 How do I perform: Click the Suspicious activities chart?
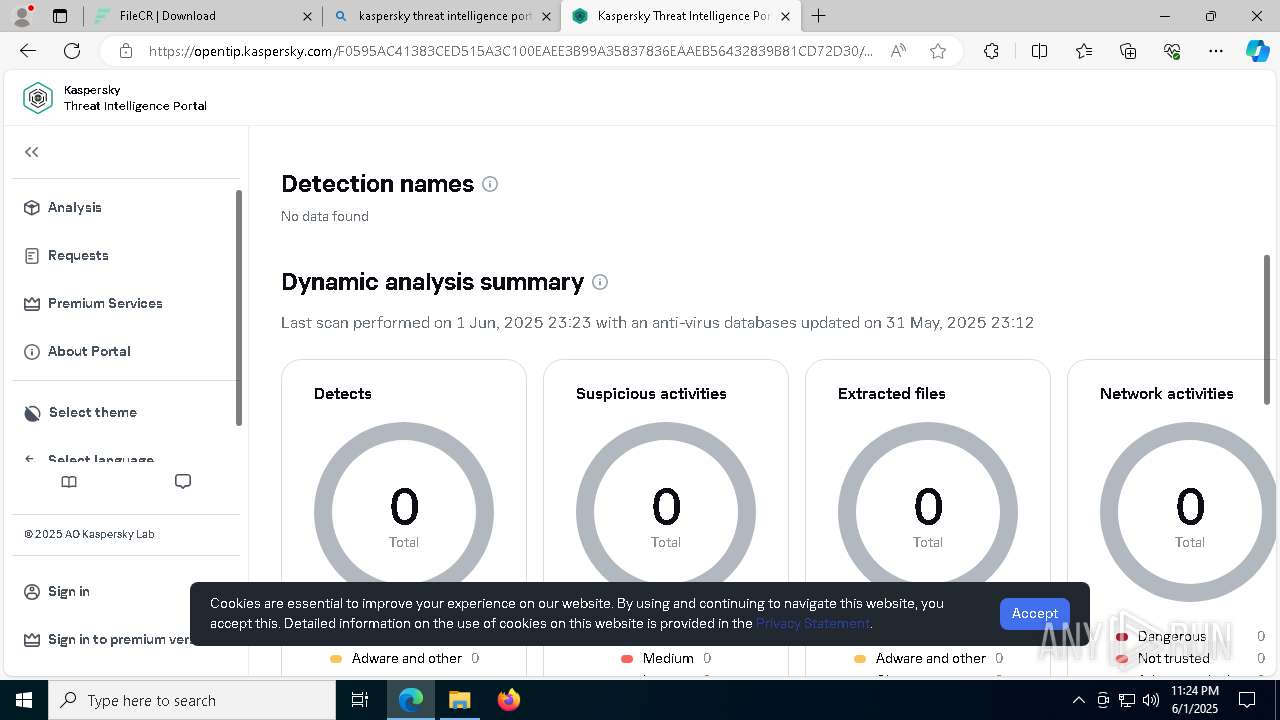coord(666,512)
